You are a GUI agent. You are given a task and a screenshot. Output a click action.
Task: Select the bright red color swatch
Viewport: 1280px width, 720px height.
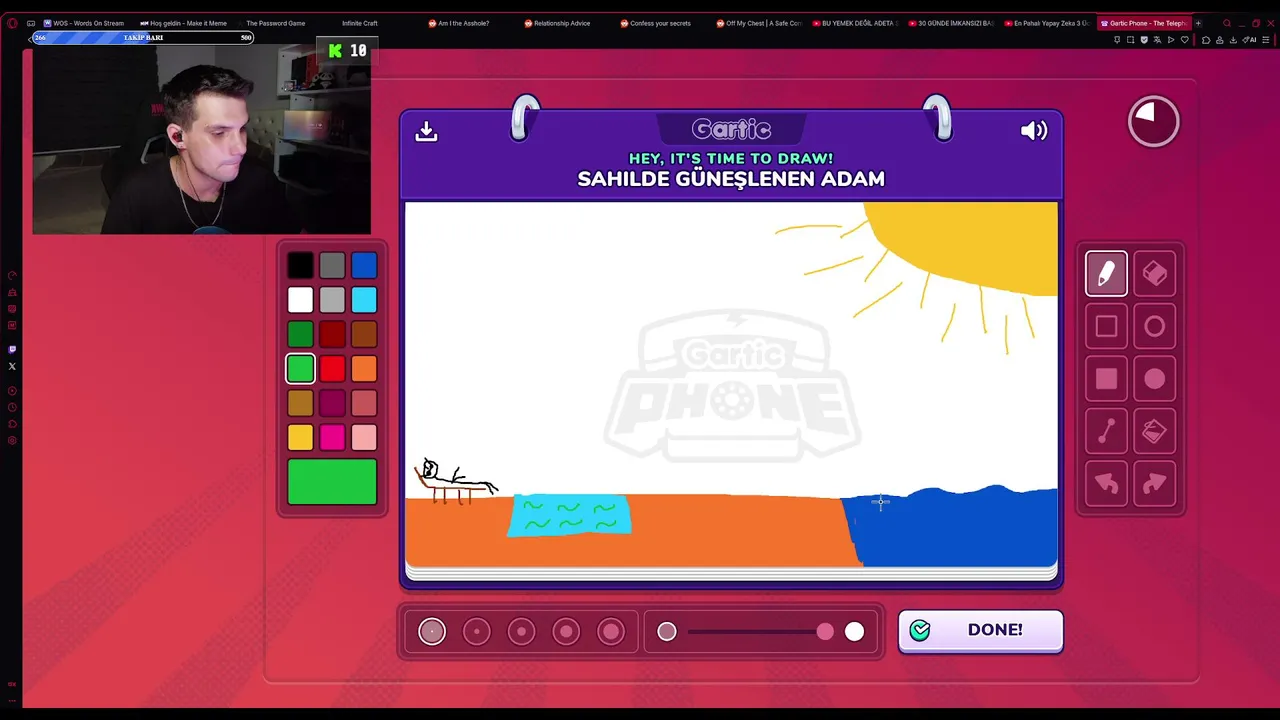332,369
